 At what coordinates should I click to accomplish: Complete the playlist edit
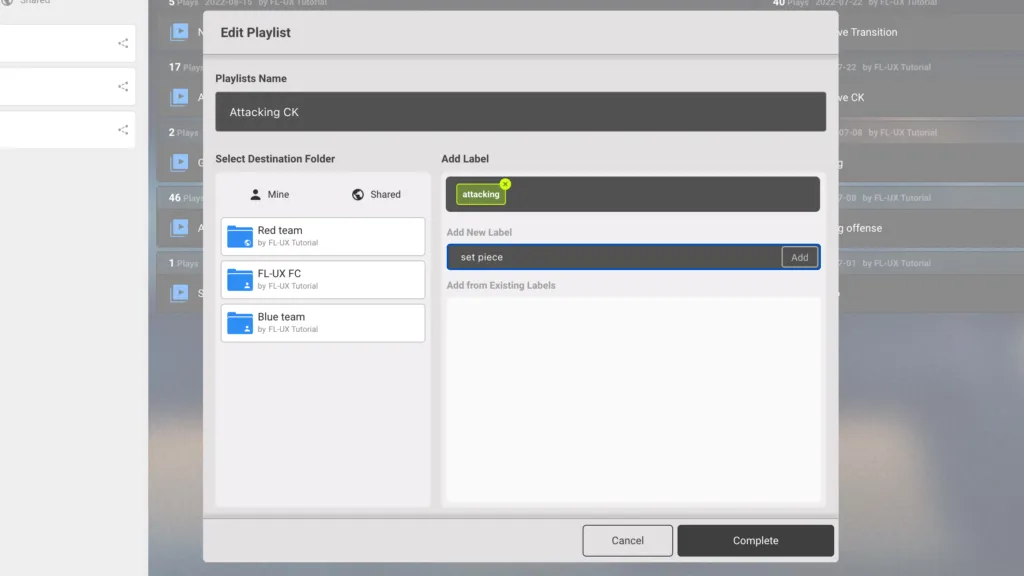point(756,541)
